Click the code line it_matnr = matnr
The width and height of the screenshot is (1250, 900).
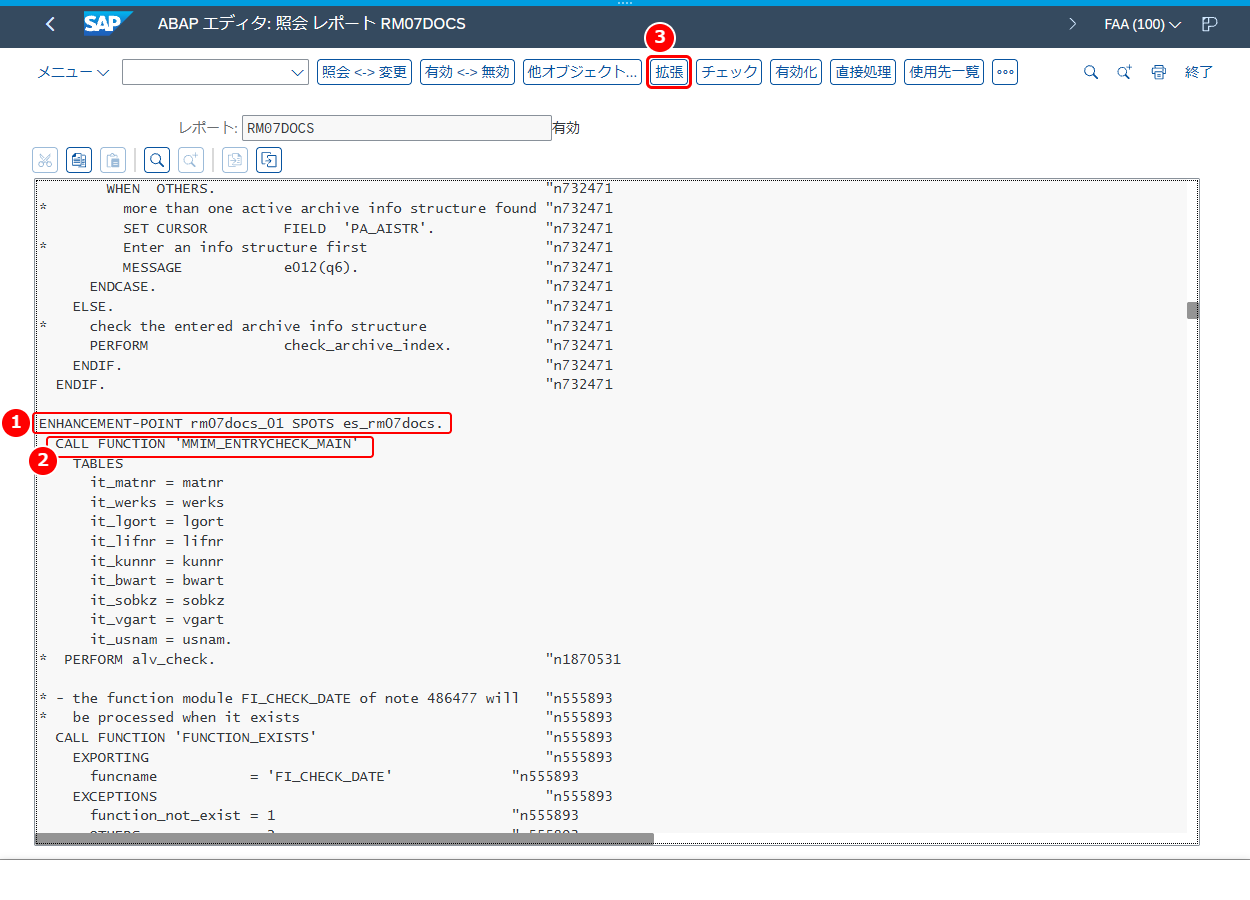pos(157,482)
